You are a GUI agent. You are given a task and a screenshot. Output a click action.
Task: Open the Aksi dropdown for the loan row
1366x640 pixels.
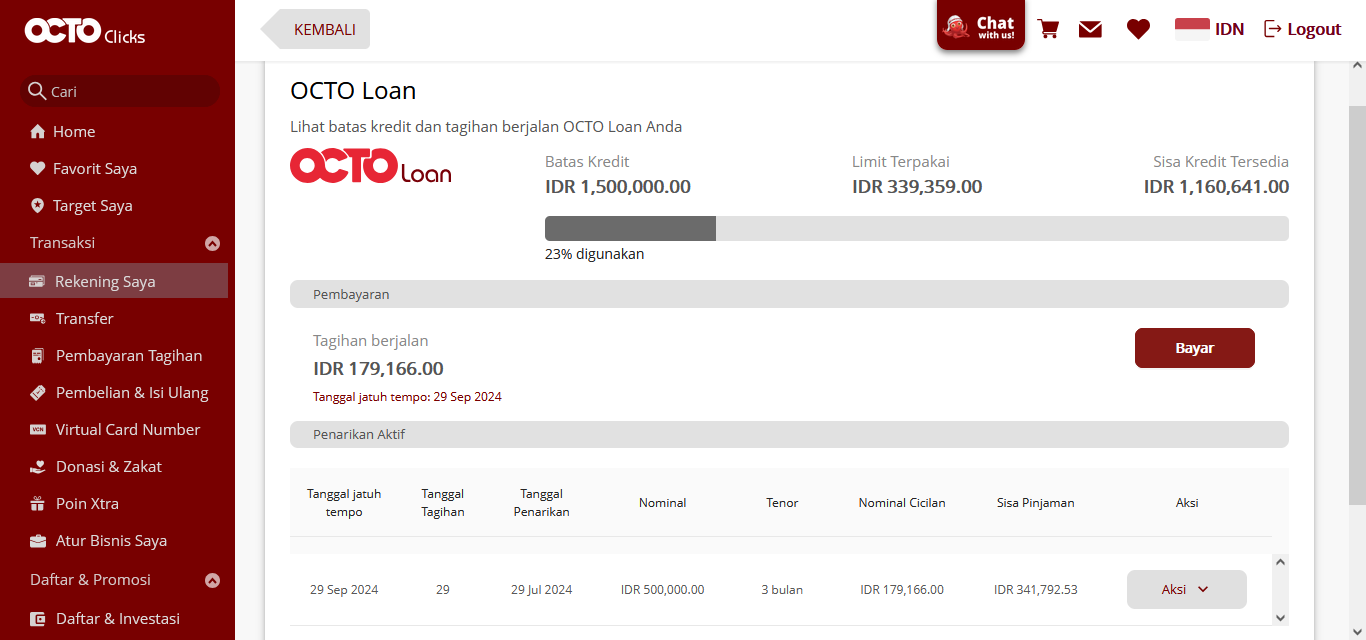(x=1187, y=589)
